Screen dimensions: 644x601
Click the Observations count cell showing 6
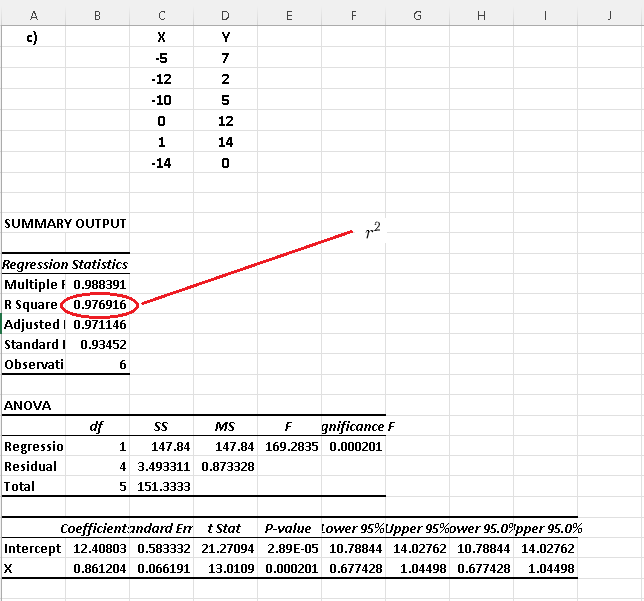point(118,365)
